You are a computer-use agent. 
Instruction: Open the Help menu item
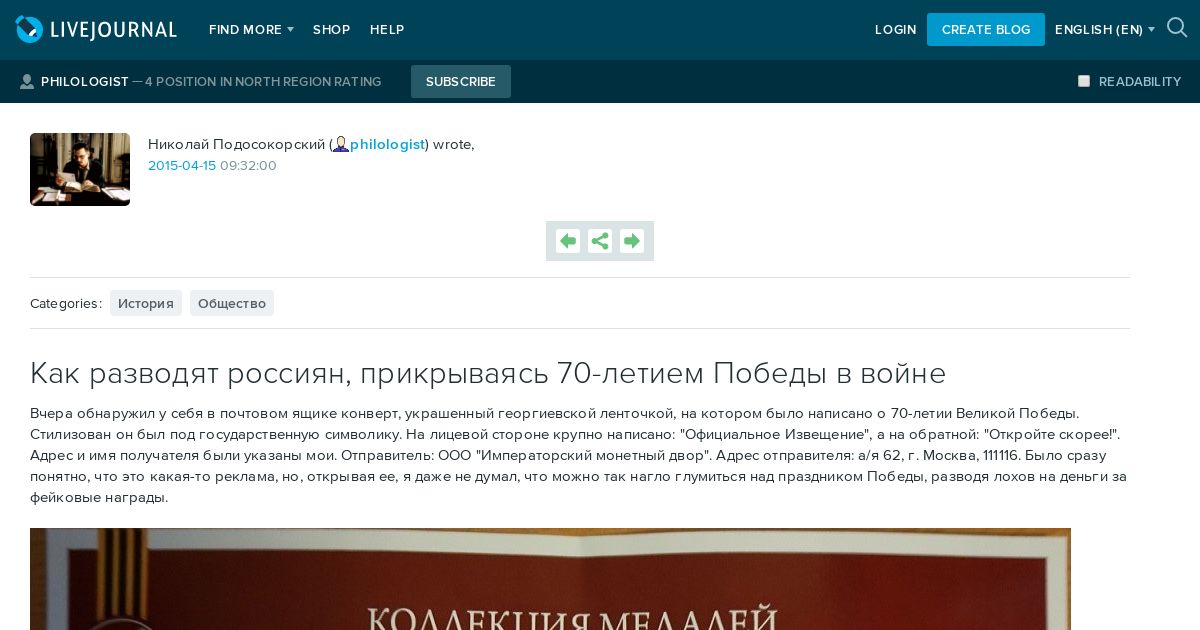387,30
